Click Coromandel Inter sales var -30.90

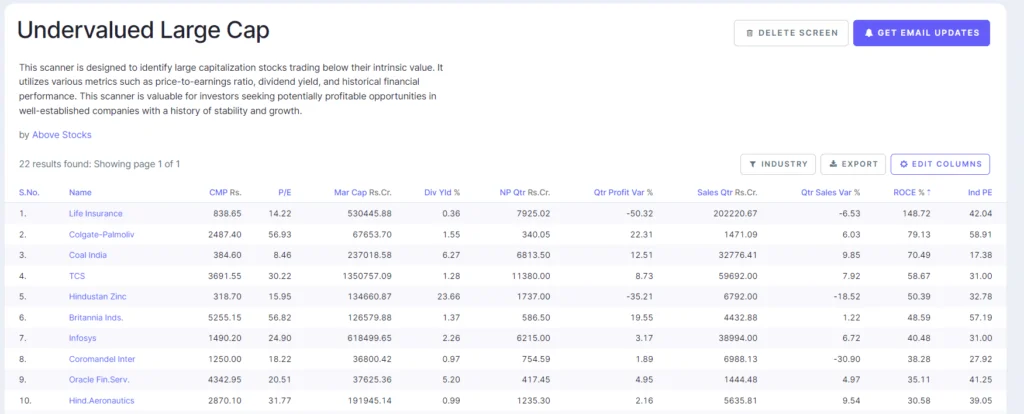[x=848, y=359]
